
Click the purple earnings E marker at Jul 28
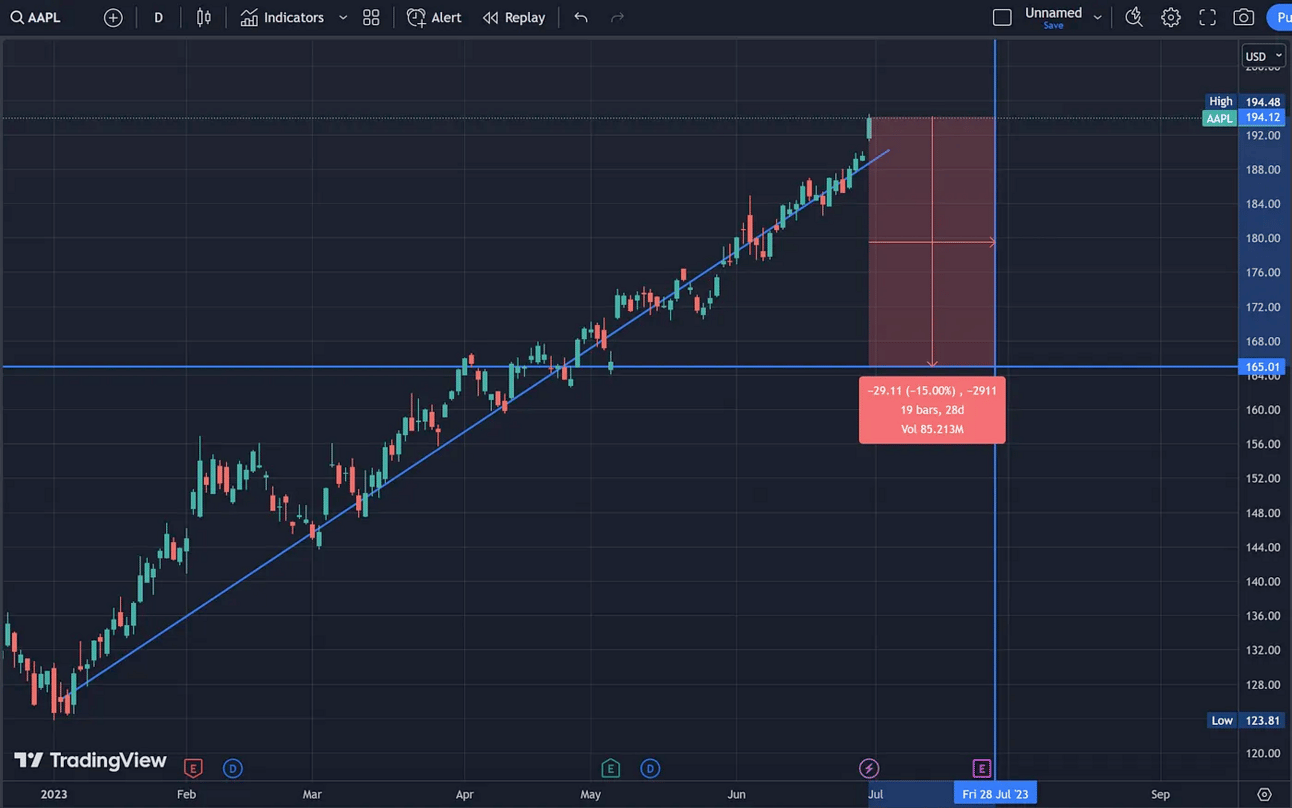981,768
